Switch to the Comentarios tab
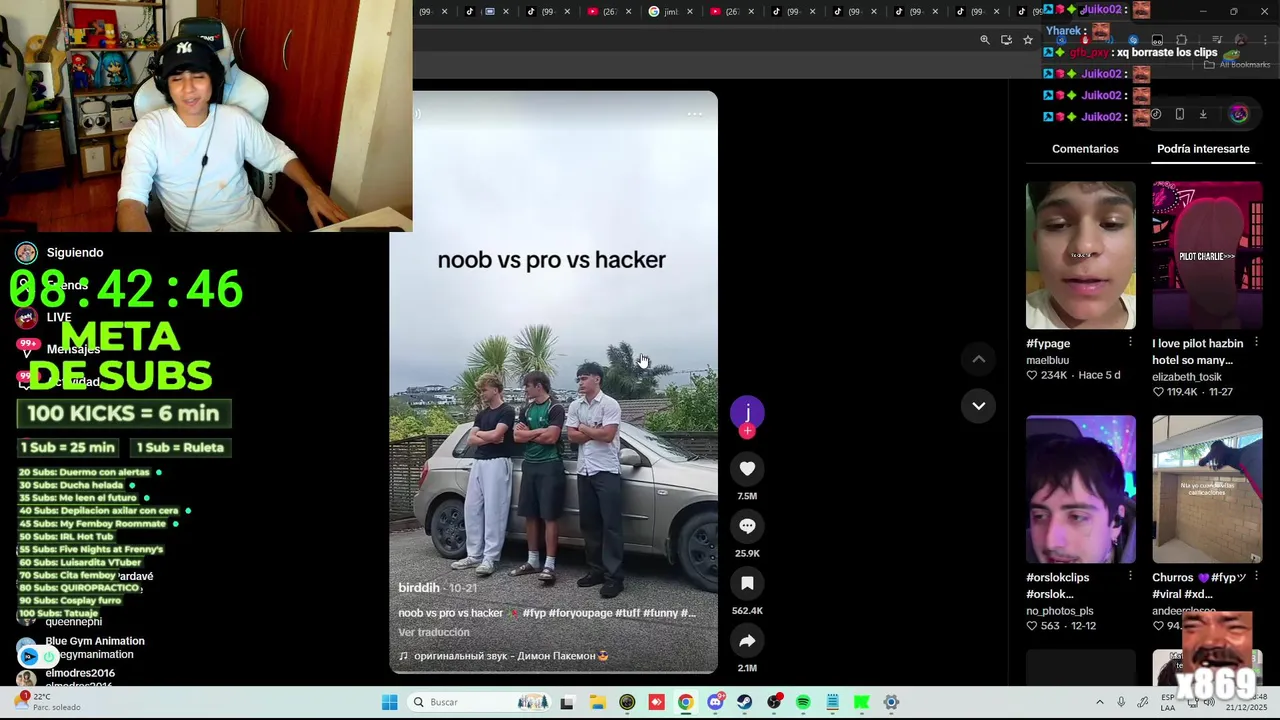Viewport: 1280px width, 720px height. [1085, 149]
